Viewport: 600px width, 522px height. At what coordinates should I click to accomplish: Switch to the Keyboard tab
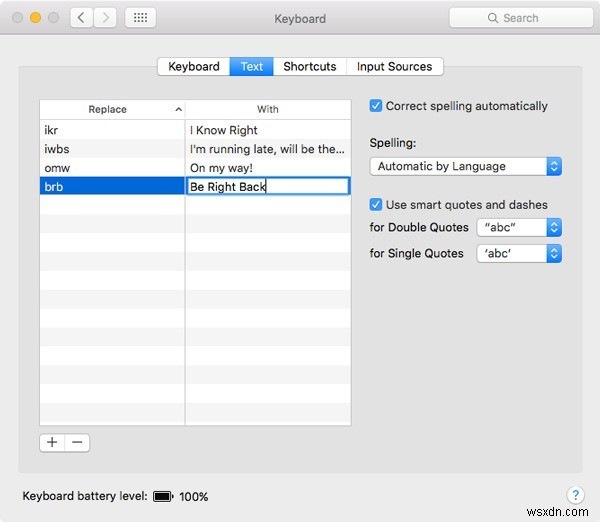[194, 67]
